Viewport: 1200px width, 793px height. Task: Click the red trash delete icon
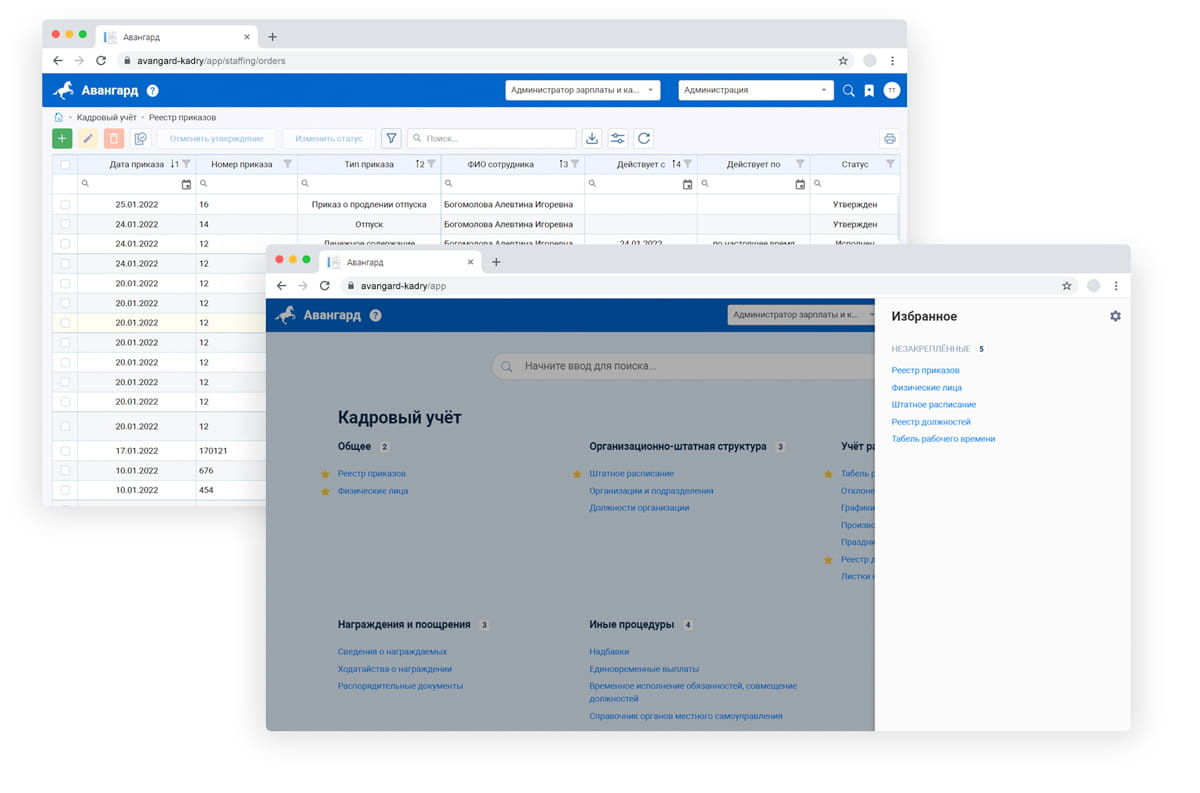coord(114,139)
